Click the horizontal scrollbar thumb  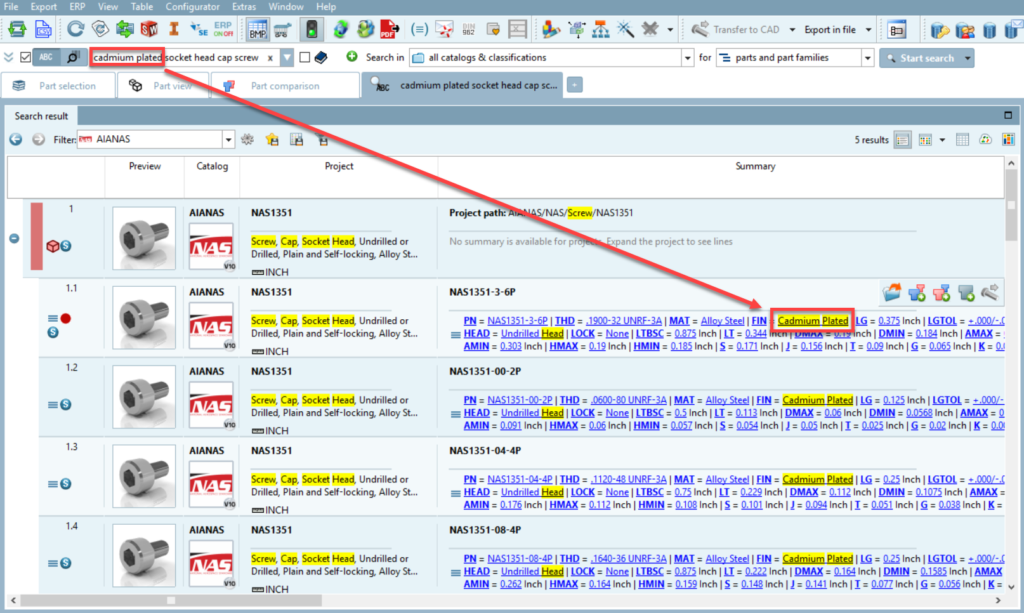click(x=170, y=600)
